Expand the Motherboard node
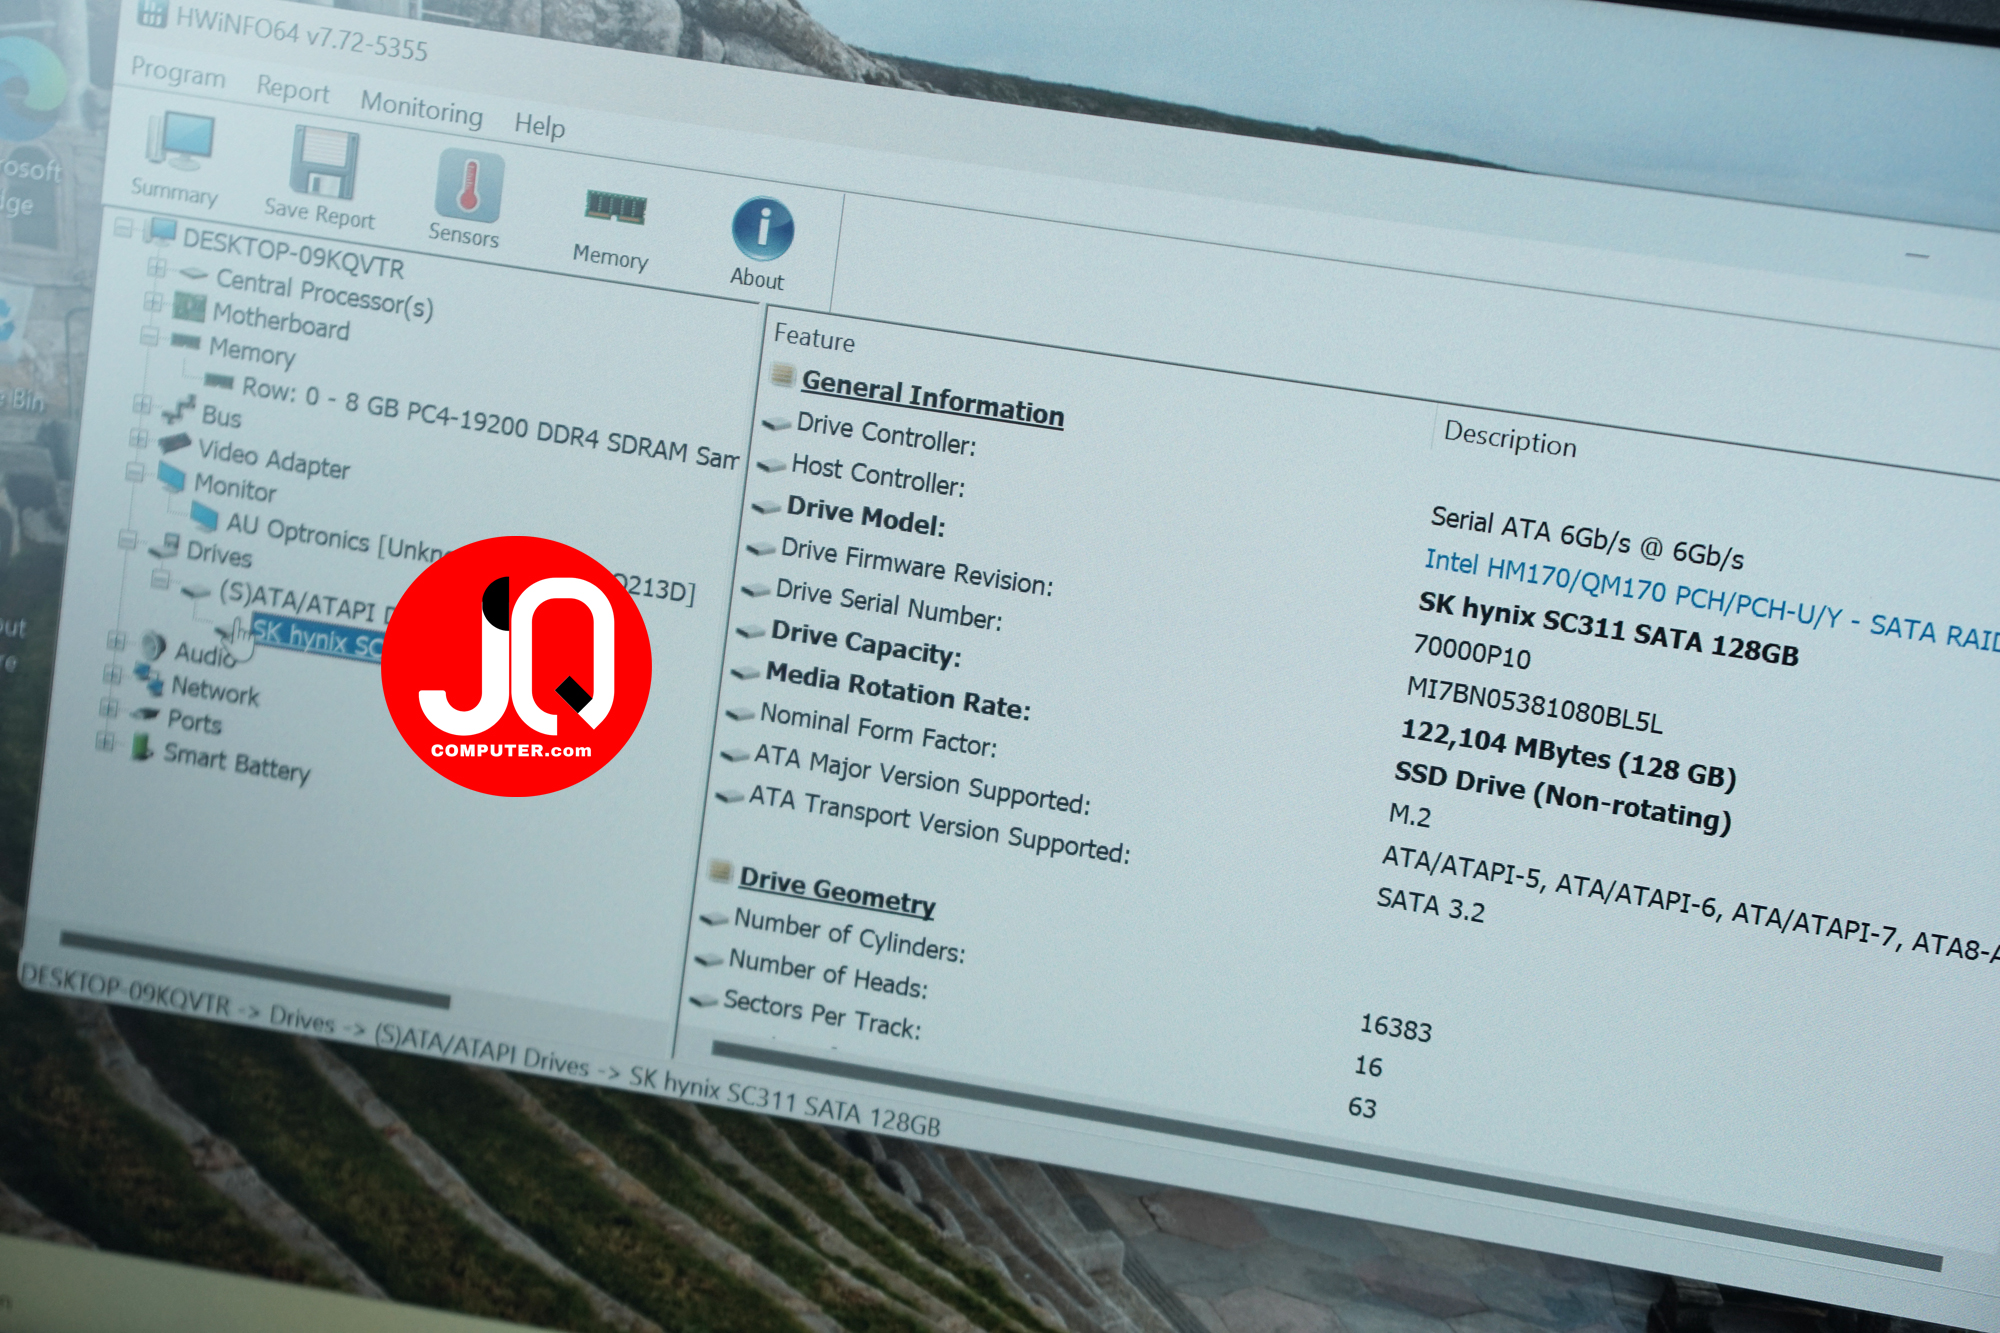Viewport: 2000px width, 1333px height. [x=153, y=301]
